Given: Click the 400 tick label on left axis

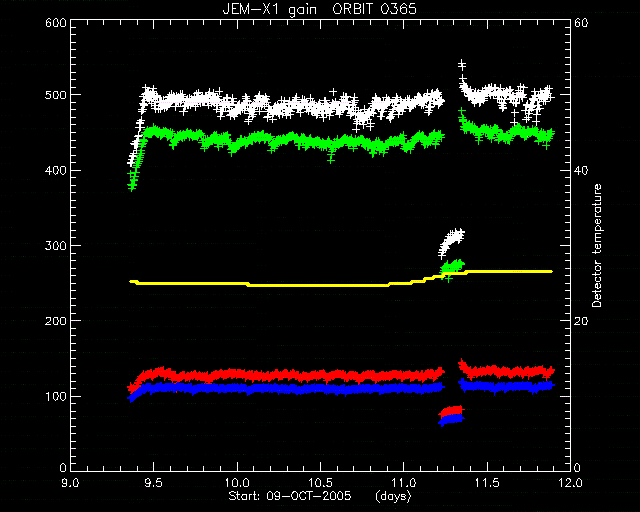Looking at the screenshot, I should (x=56, y=170).
